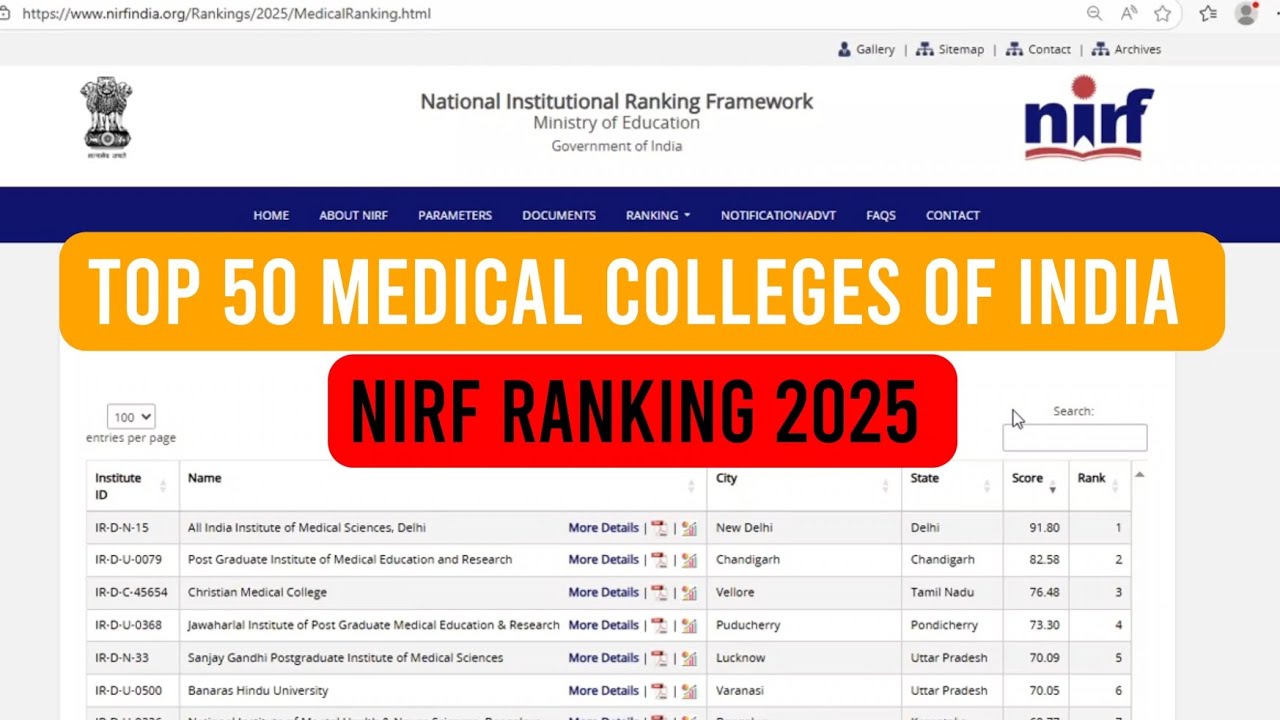Click the scroll up arrow beside the table

(1139, 474)
